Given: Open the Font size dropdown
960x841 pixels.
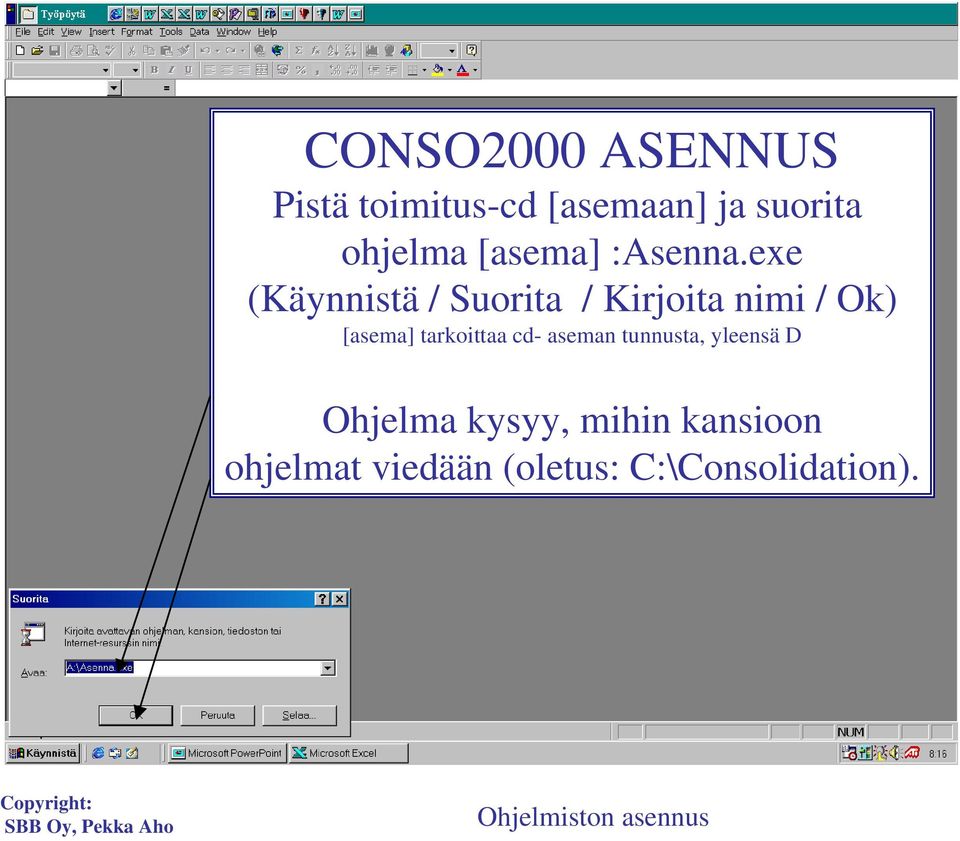Looking at the screenshot, I should click(135, 70).
